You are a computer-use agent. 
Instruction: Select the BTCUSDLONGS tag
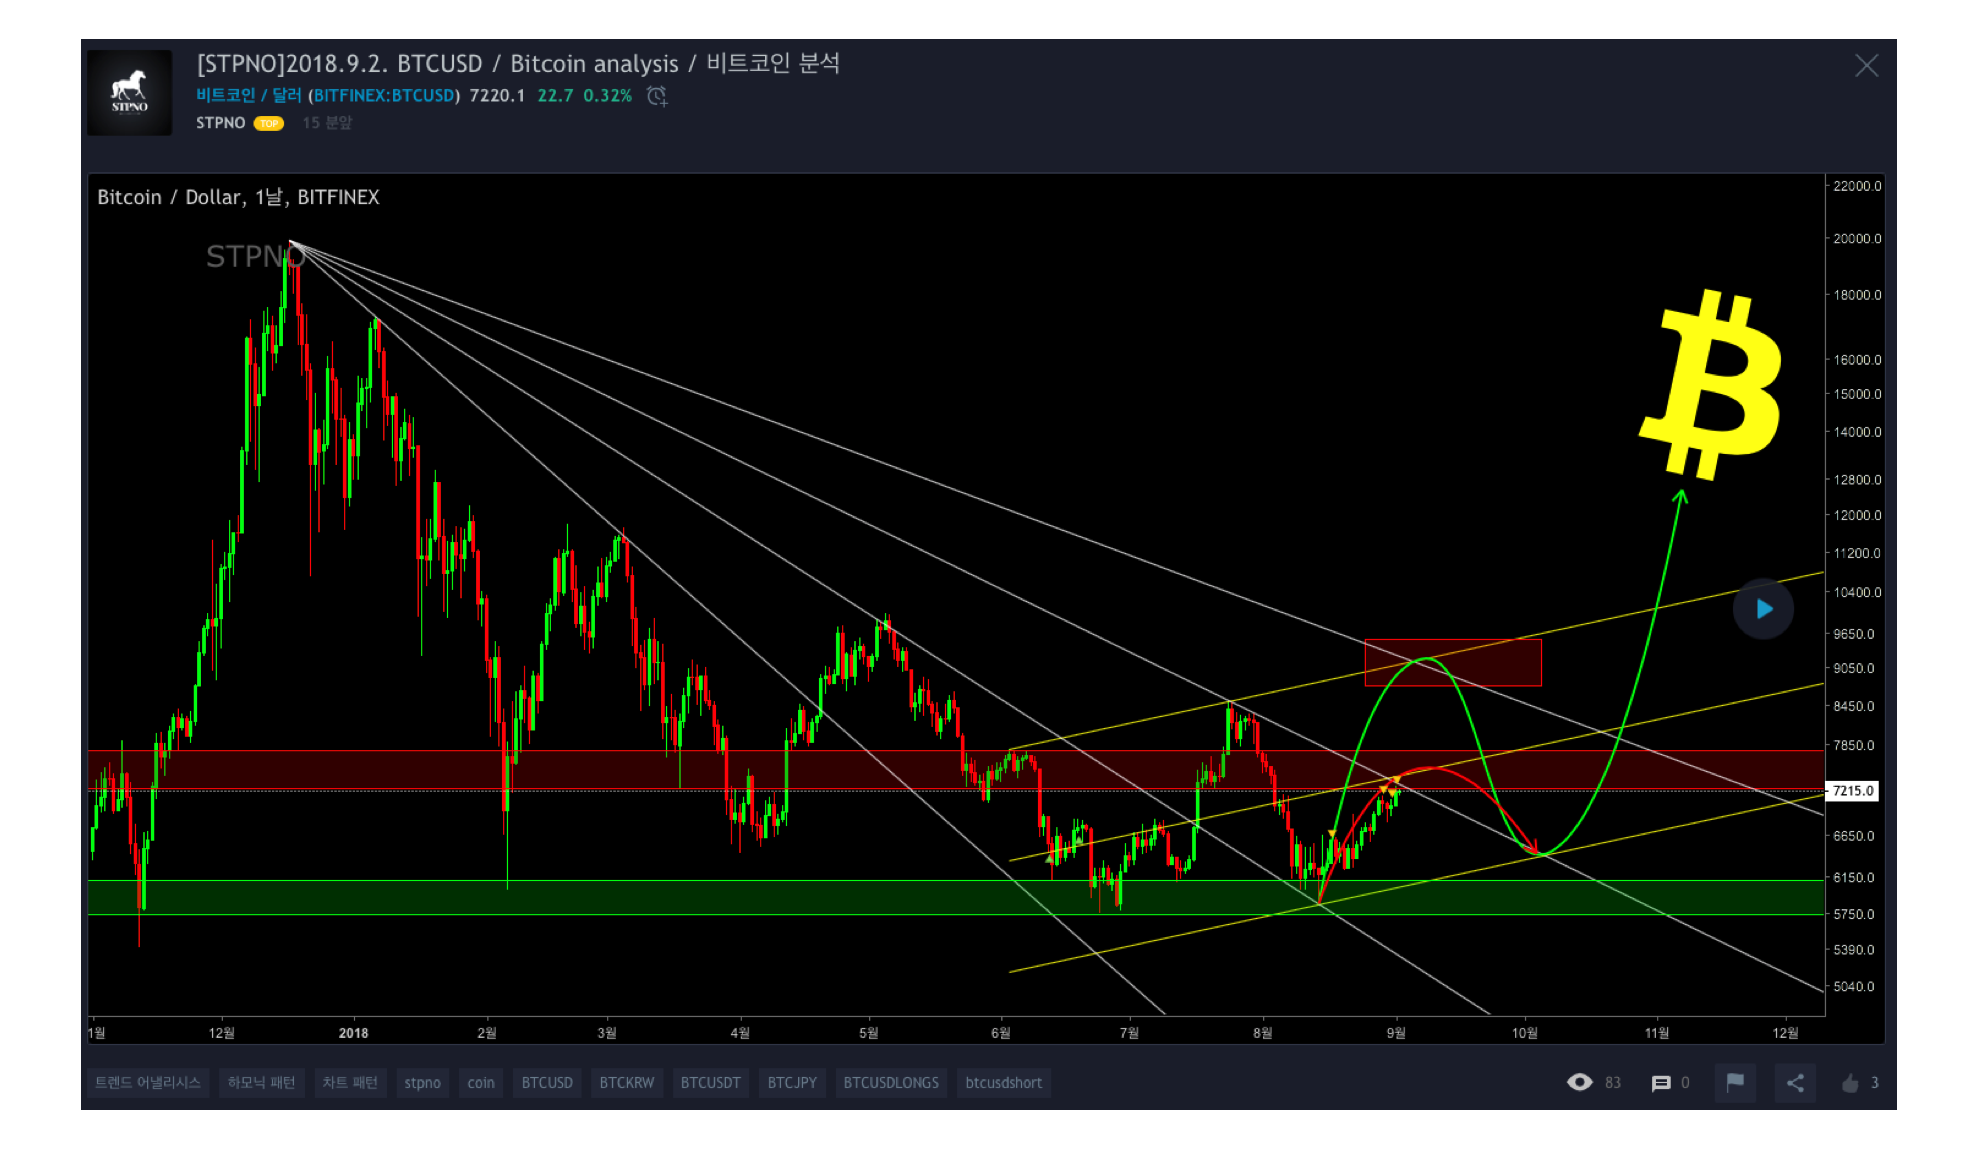click(x=890, y=1083)
